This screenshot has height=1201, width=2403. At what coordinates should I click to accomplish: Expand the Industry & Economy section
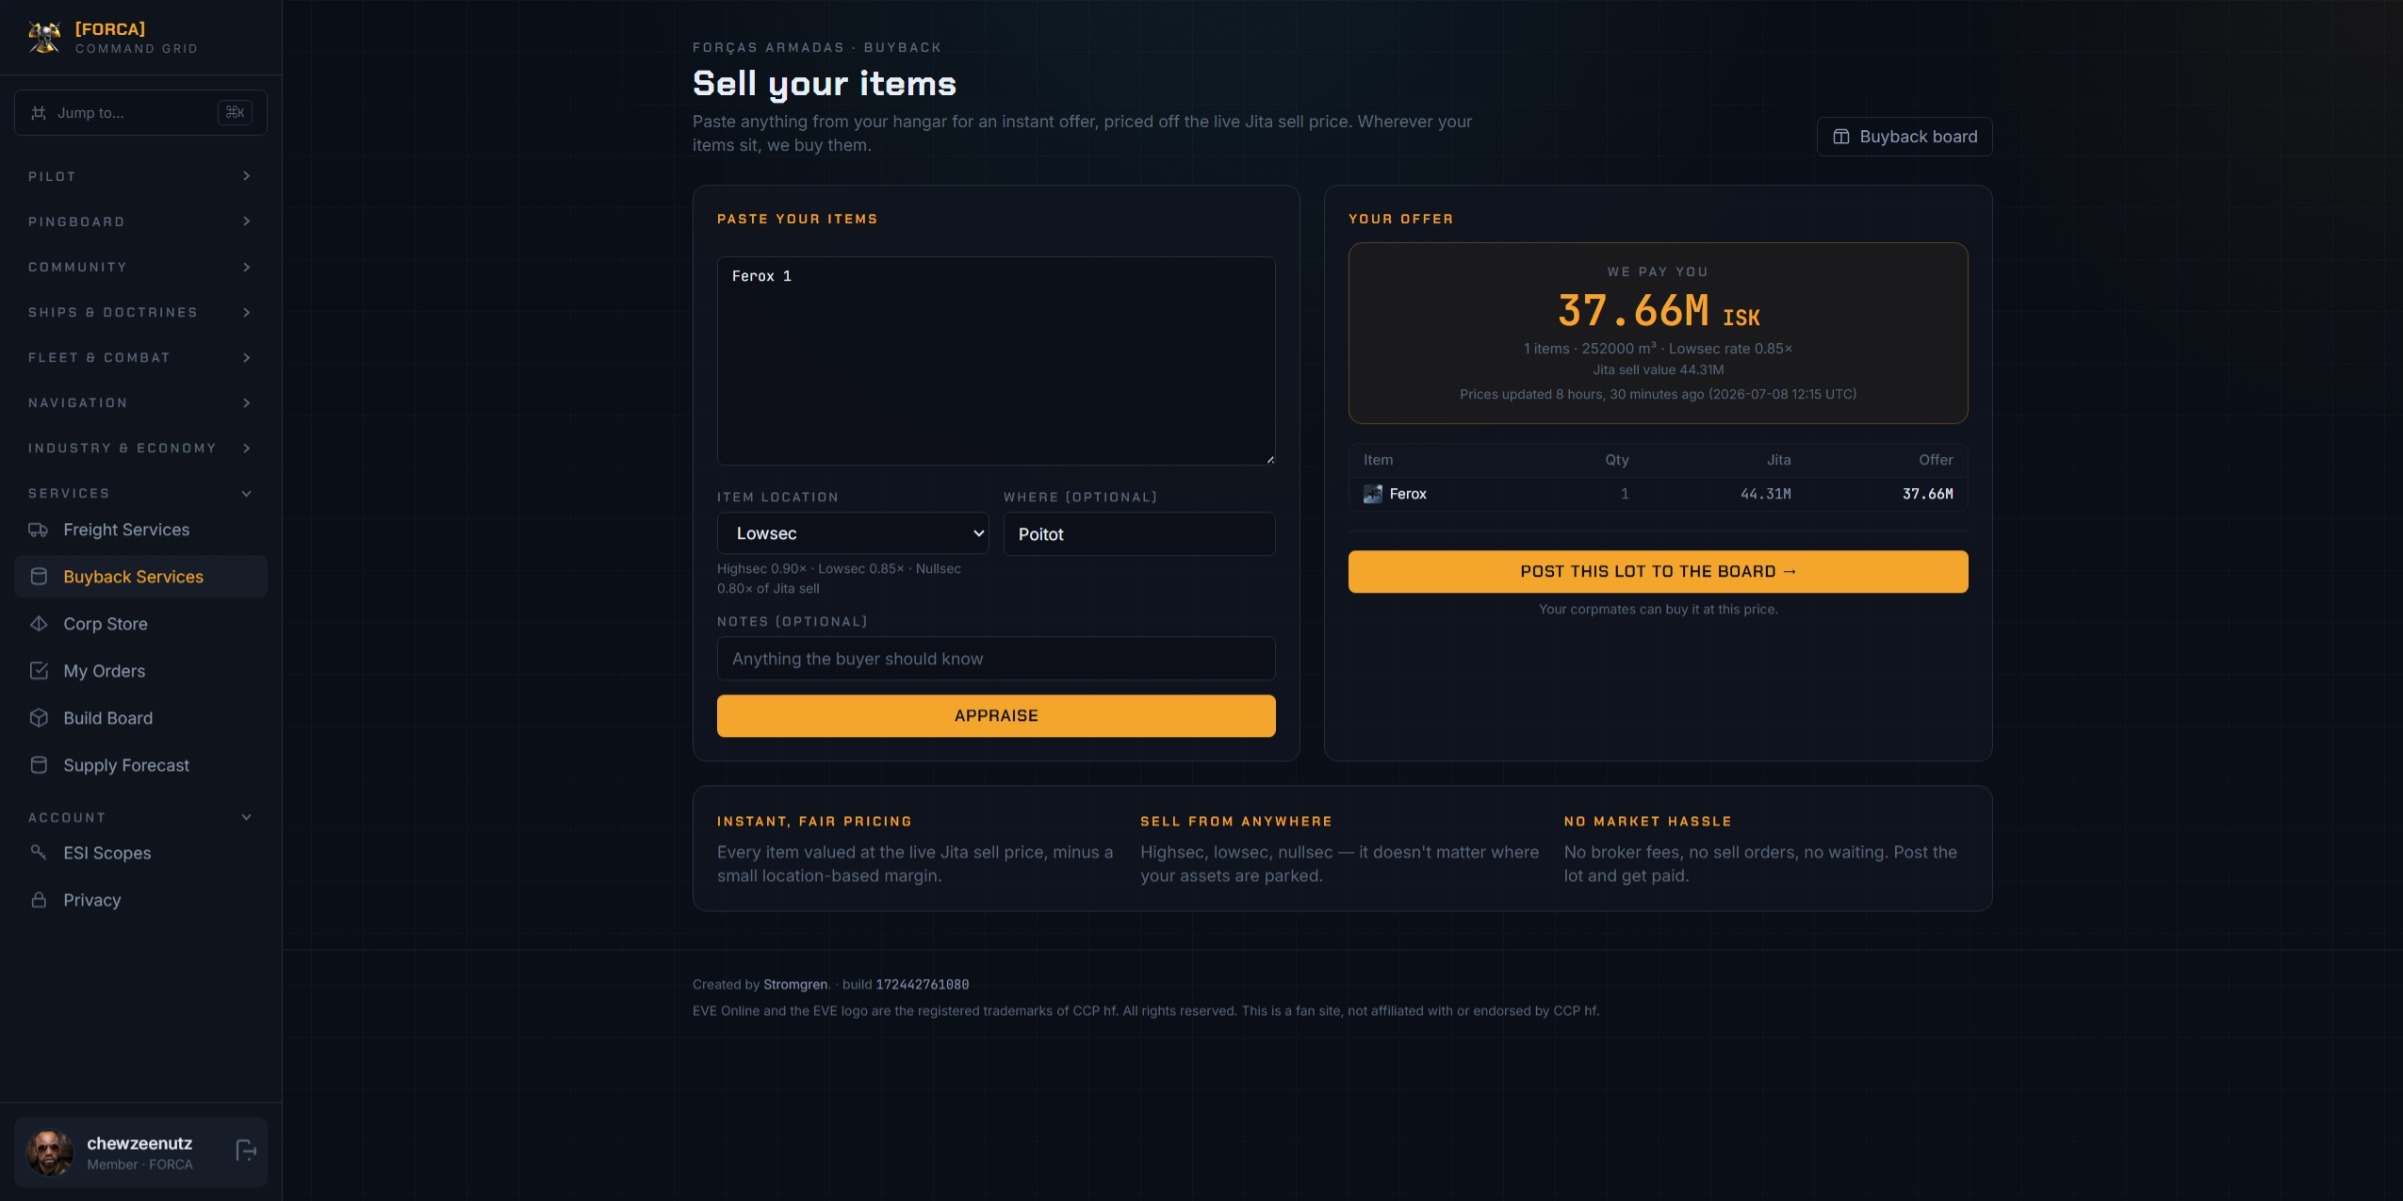pos(140,448)
